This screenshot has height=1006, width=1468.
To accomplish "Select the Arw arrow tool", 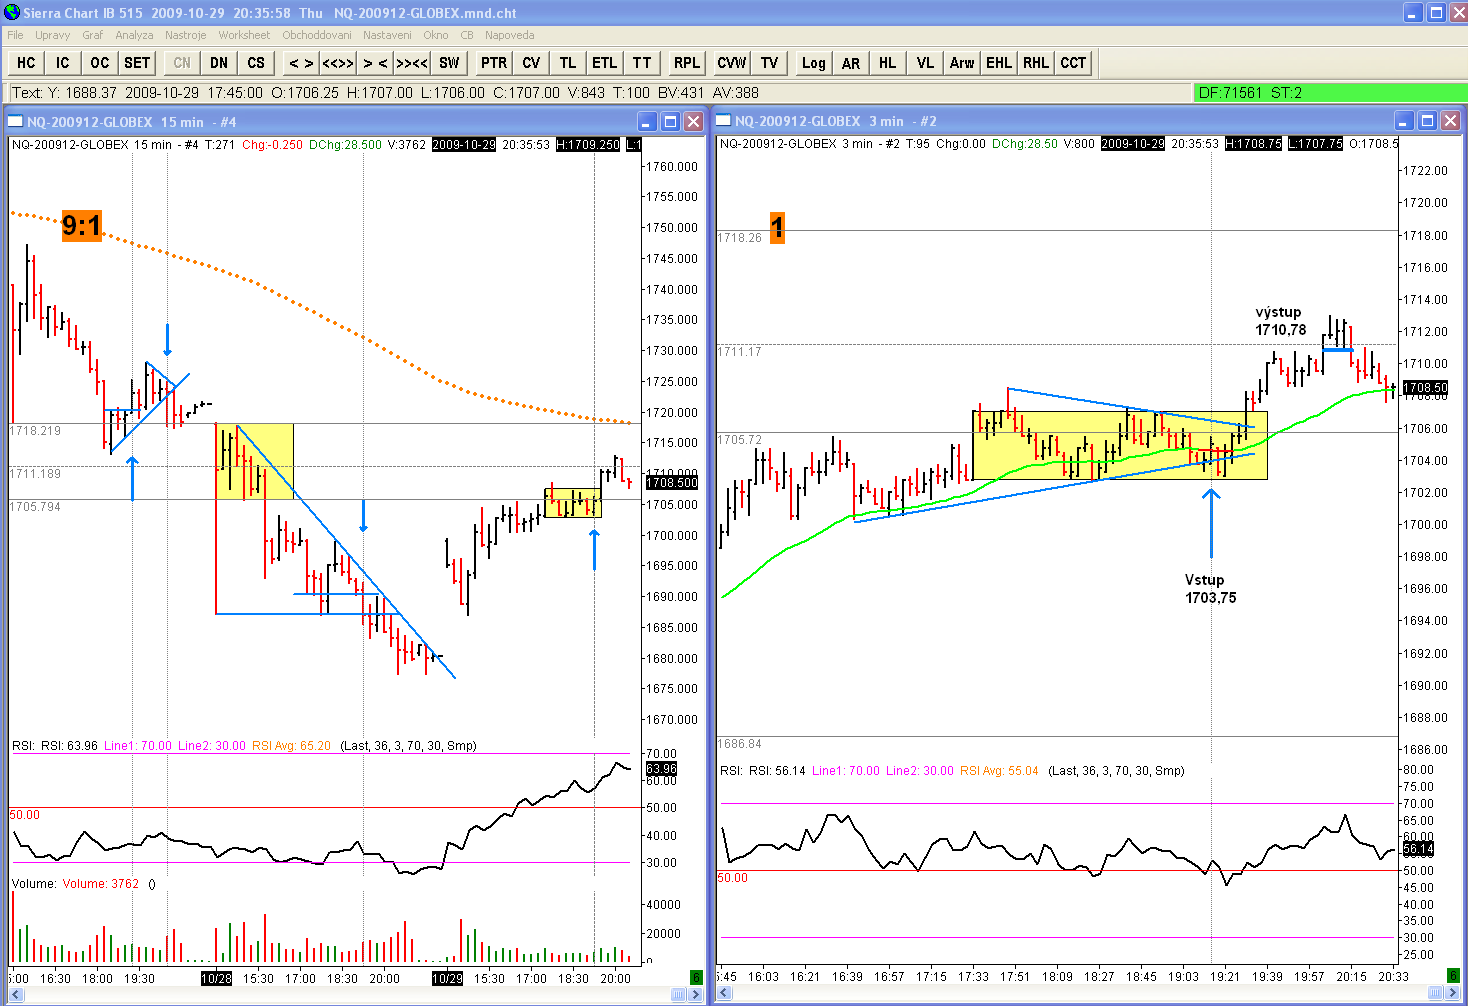I will 962,63.
